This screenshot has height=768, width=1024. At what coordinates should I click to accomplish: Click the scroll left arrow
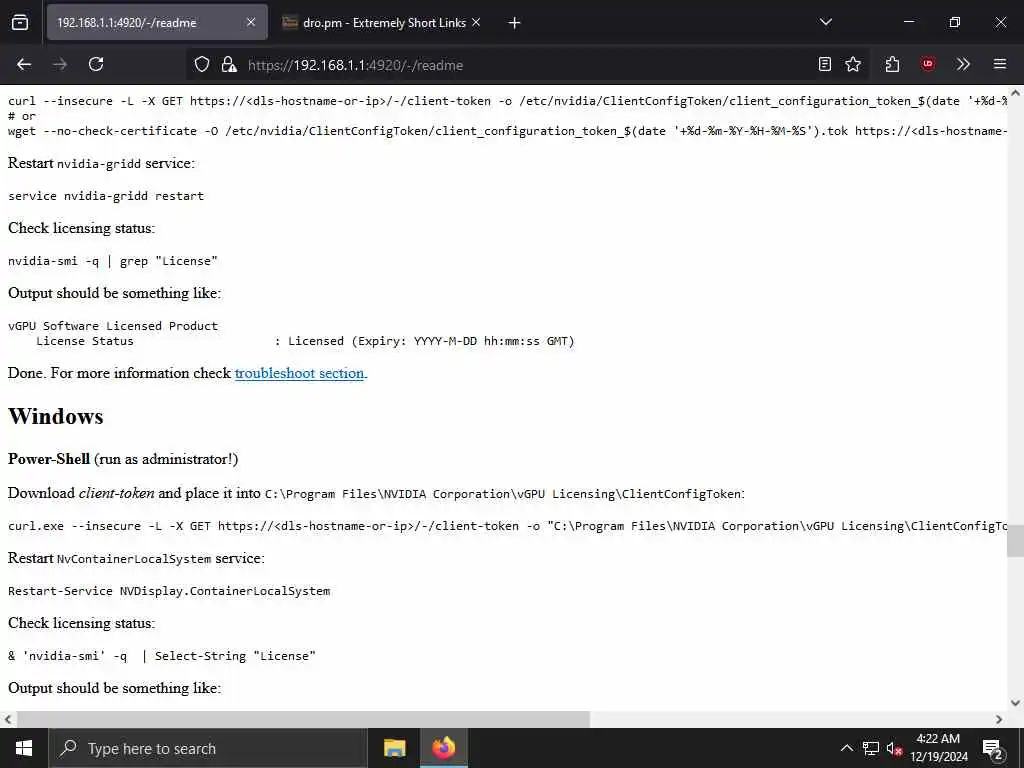[x=8, y=719]
